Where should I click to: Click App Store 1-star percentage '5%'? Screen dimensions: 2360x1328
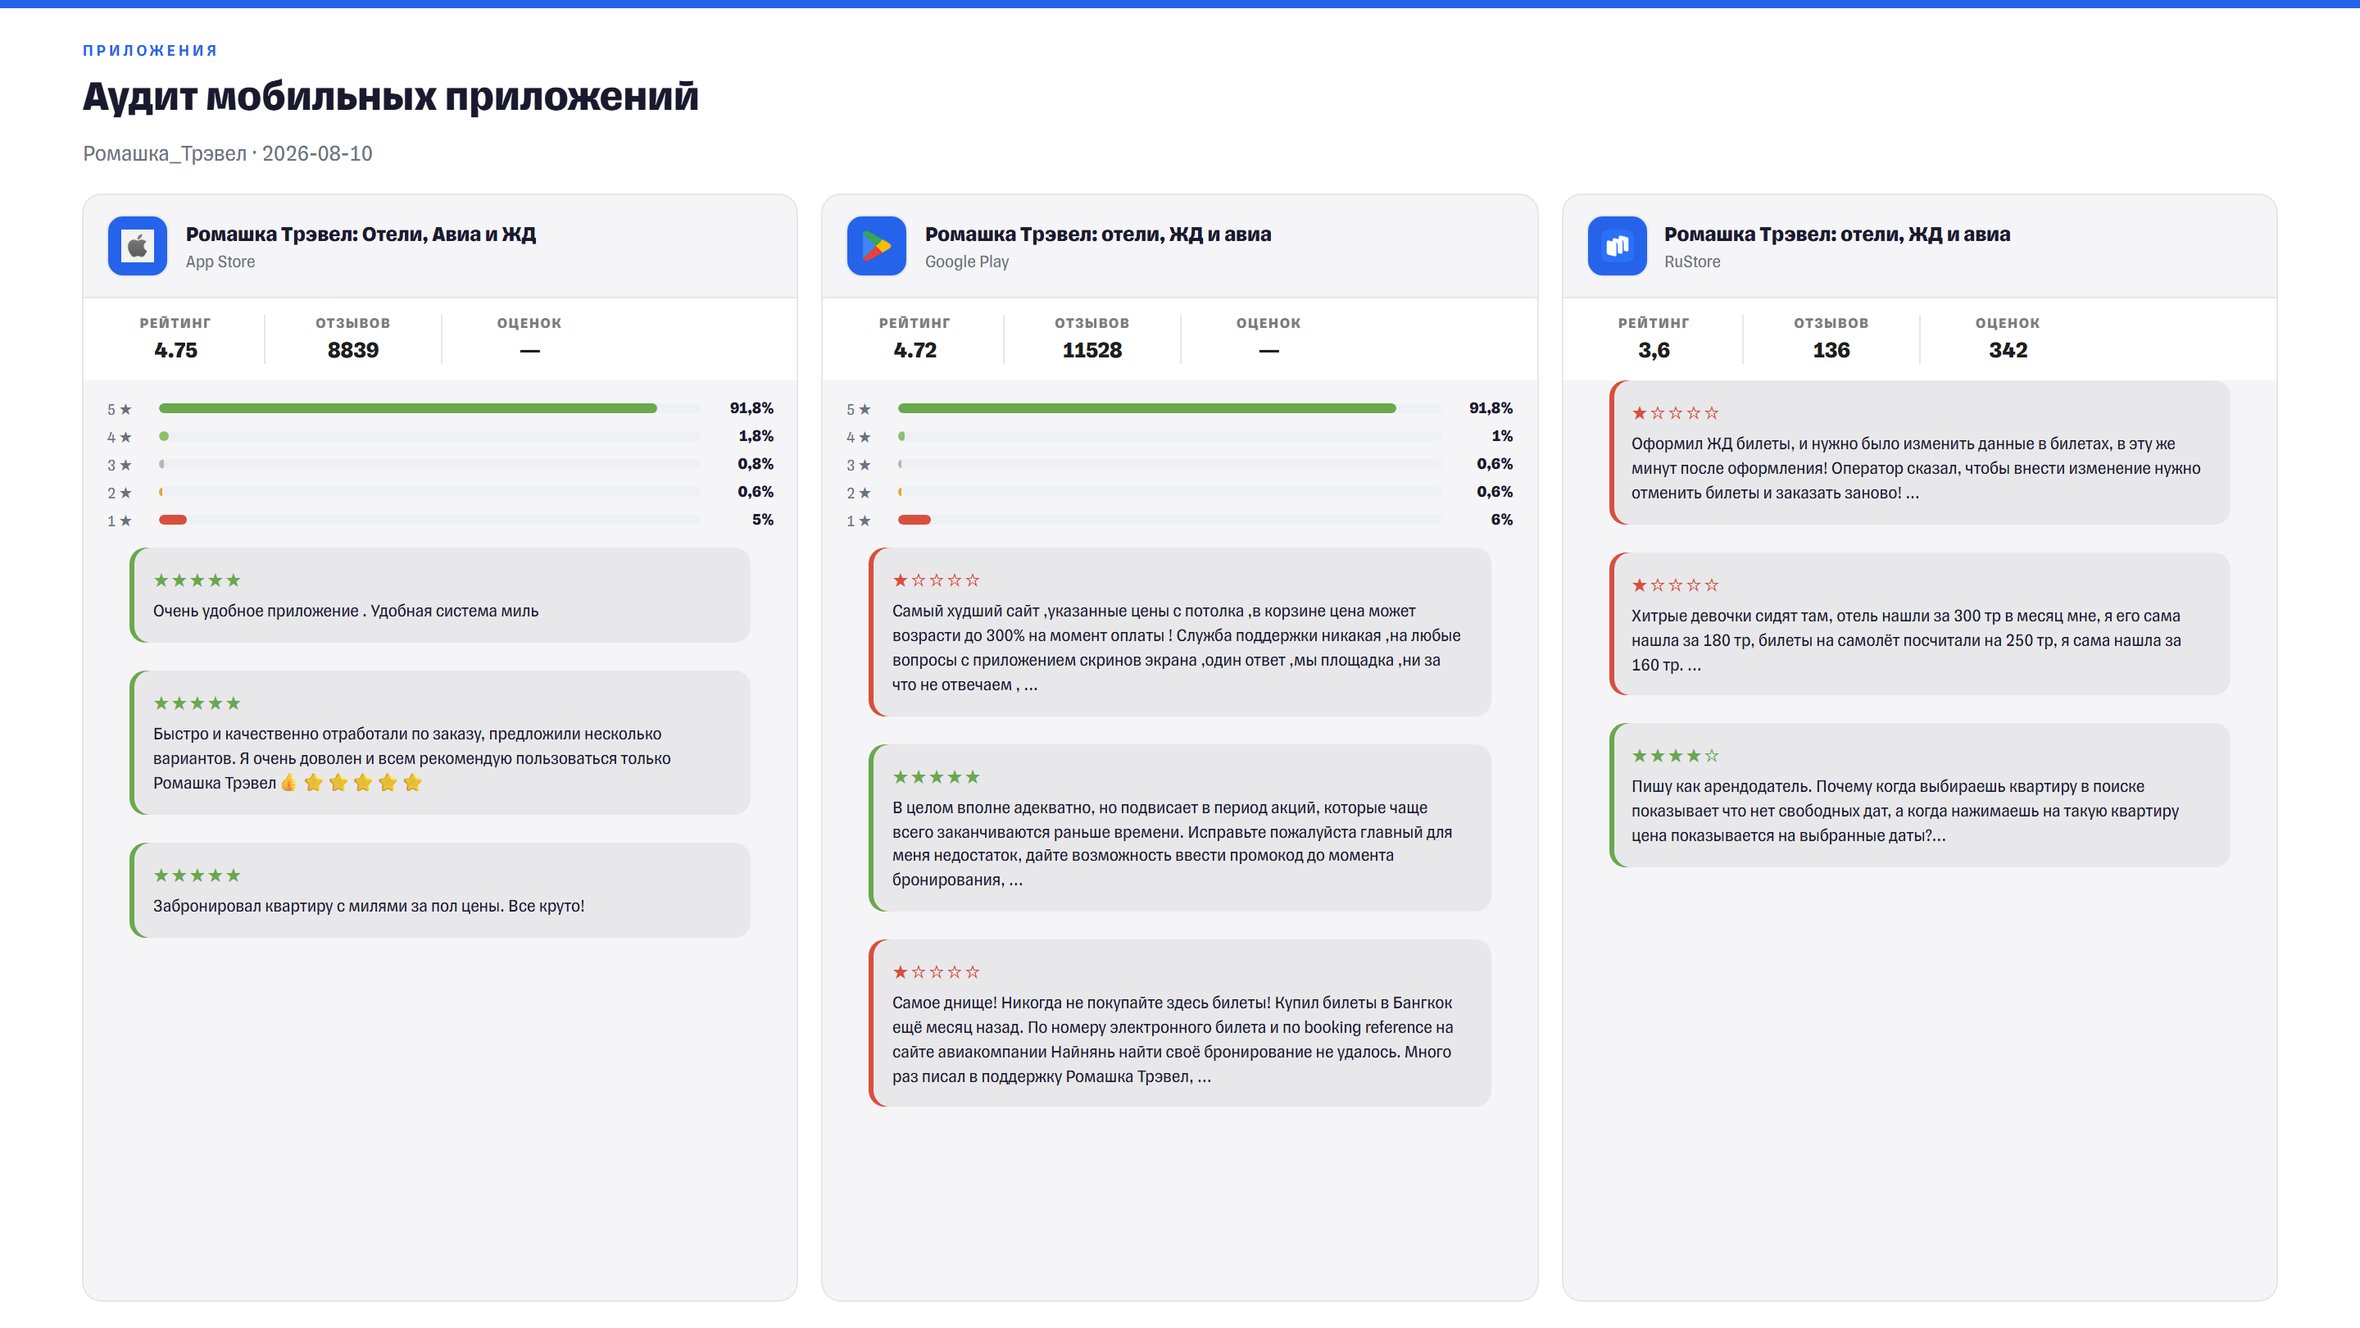[x=763, y=520]
